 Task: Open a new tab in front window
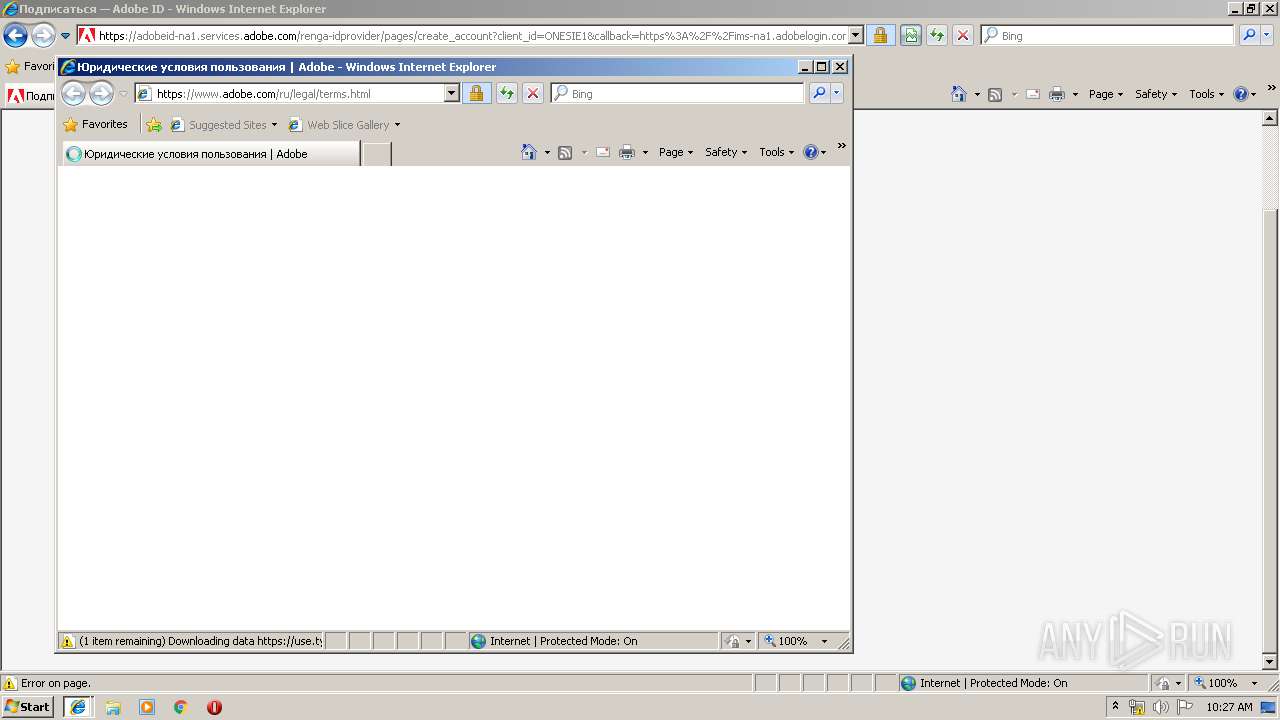coord(376,154)
